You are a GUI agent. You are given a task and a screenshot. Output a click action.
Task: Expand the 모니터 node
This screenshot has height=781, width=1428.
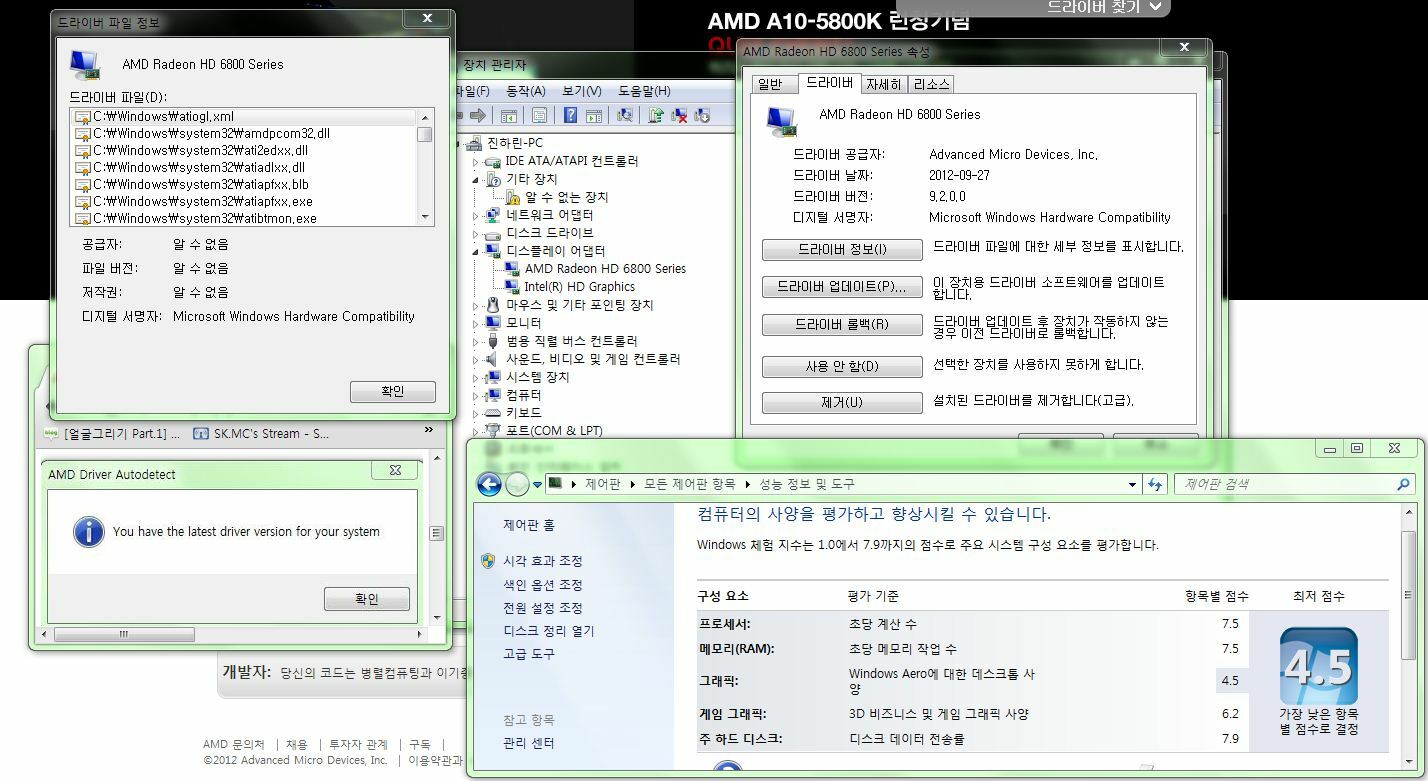point(476,323)
